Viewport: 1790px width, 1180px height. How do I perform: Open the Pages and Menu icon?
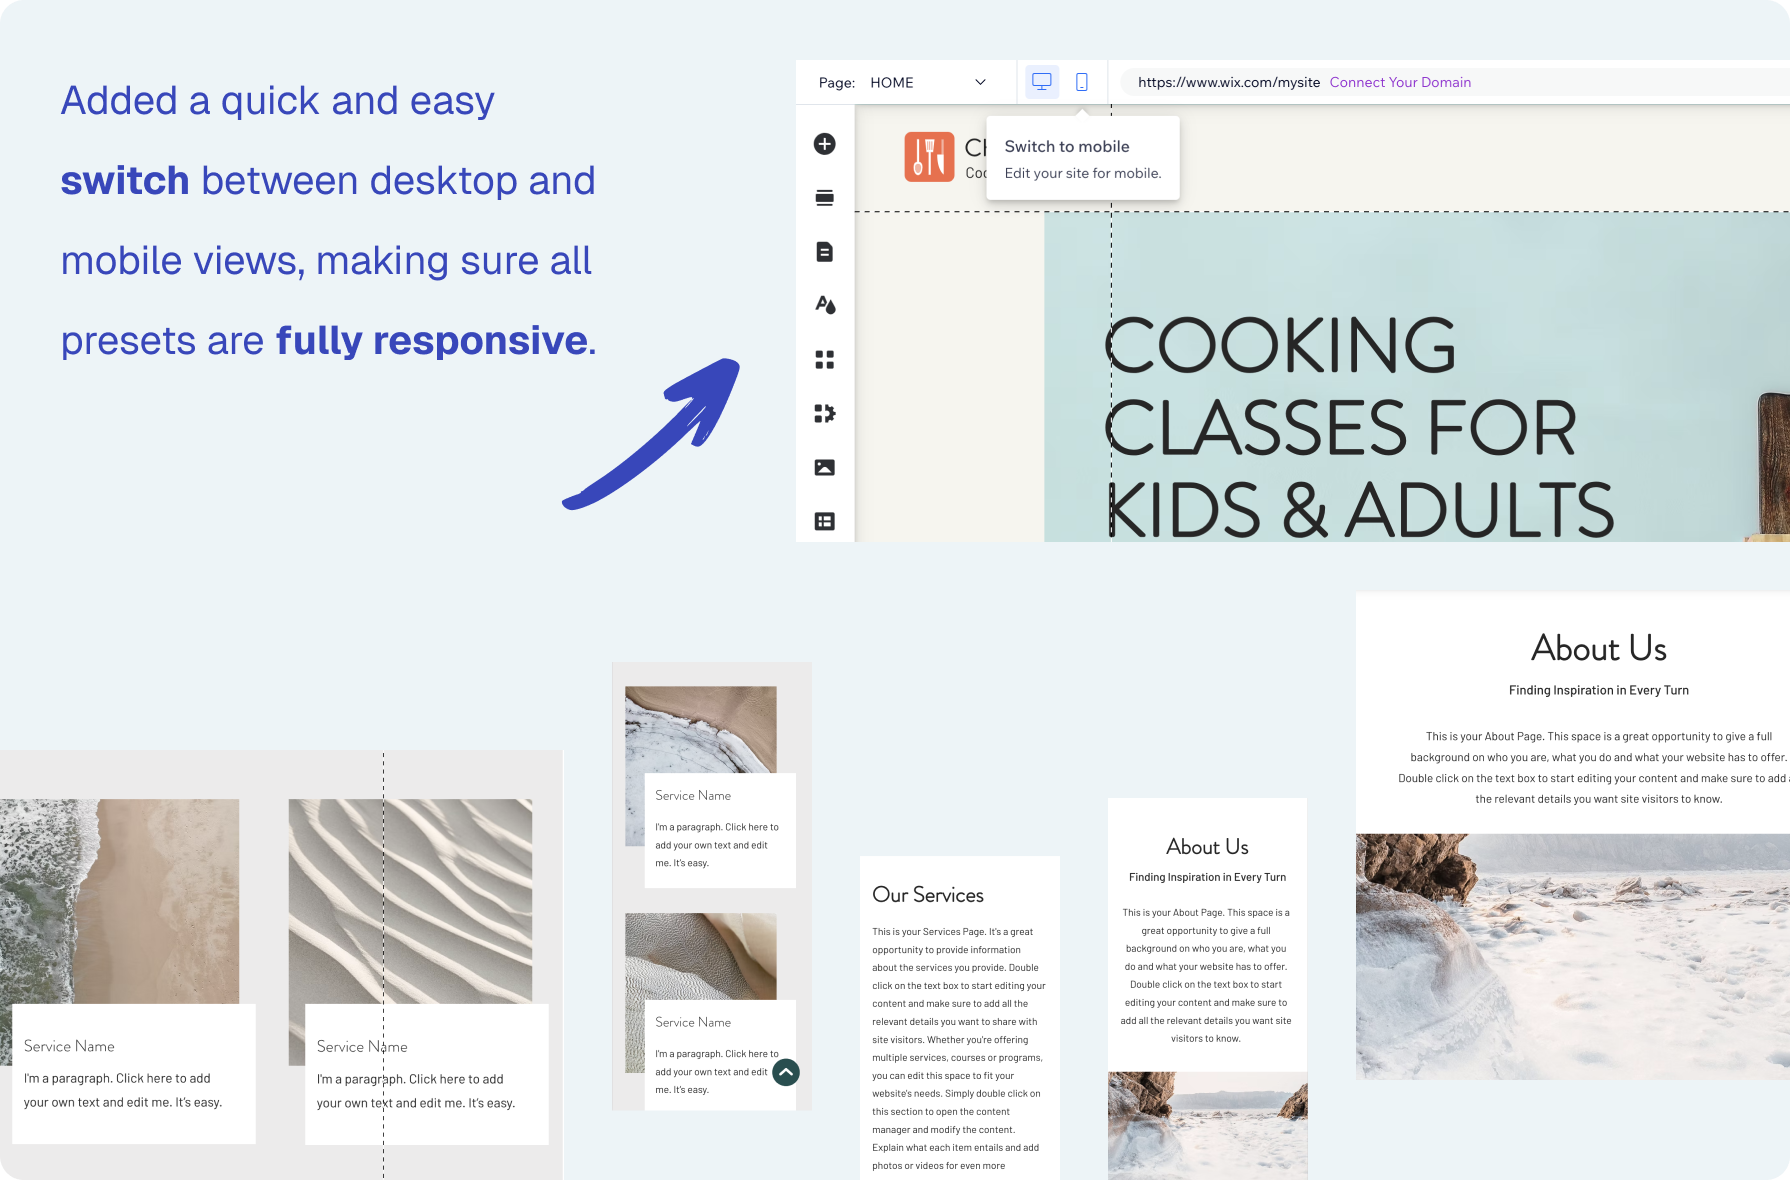click(x=824, y=252)
